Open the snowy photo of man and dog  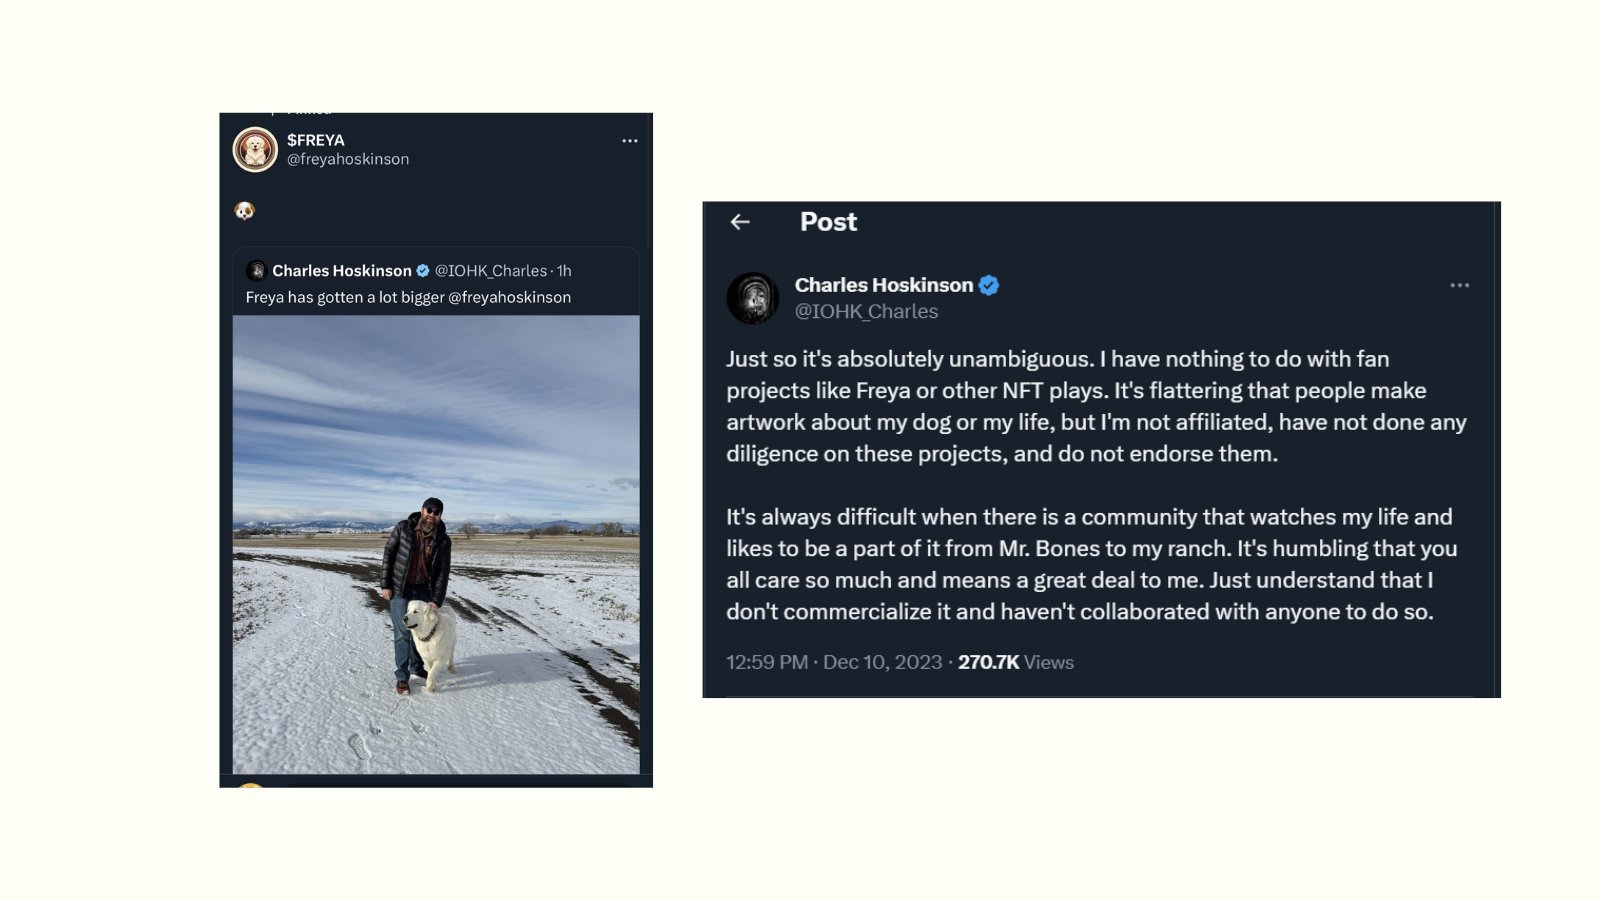[436, 545]
